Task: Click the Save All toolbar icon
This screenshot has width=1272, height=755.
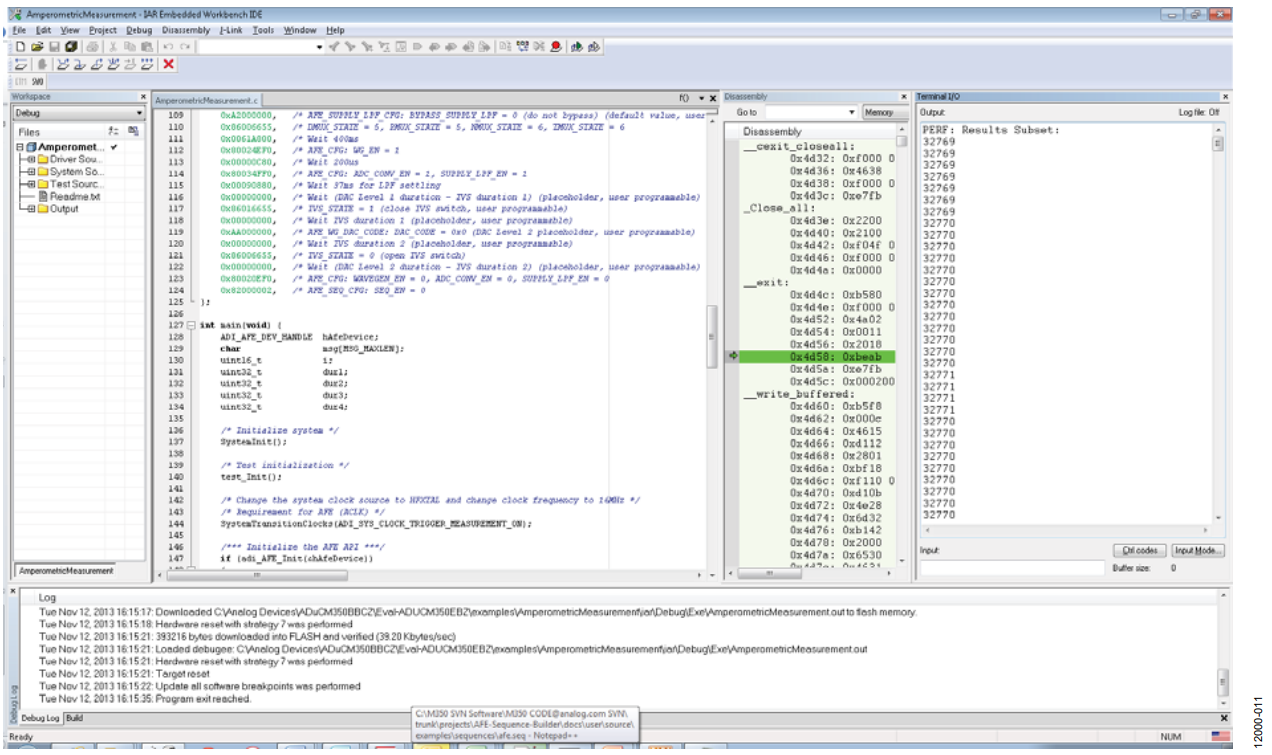Action: coord(71,46)
